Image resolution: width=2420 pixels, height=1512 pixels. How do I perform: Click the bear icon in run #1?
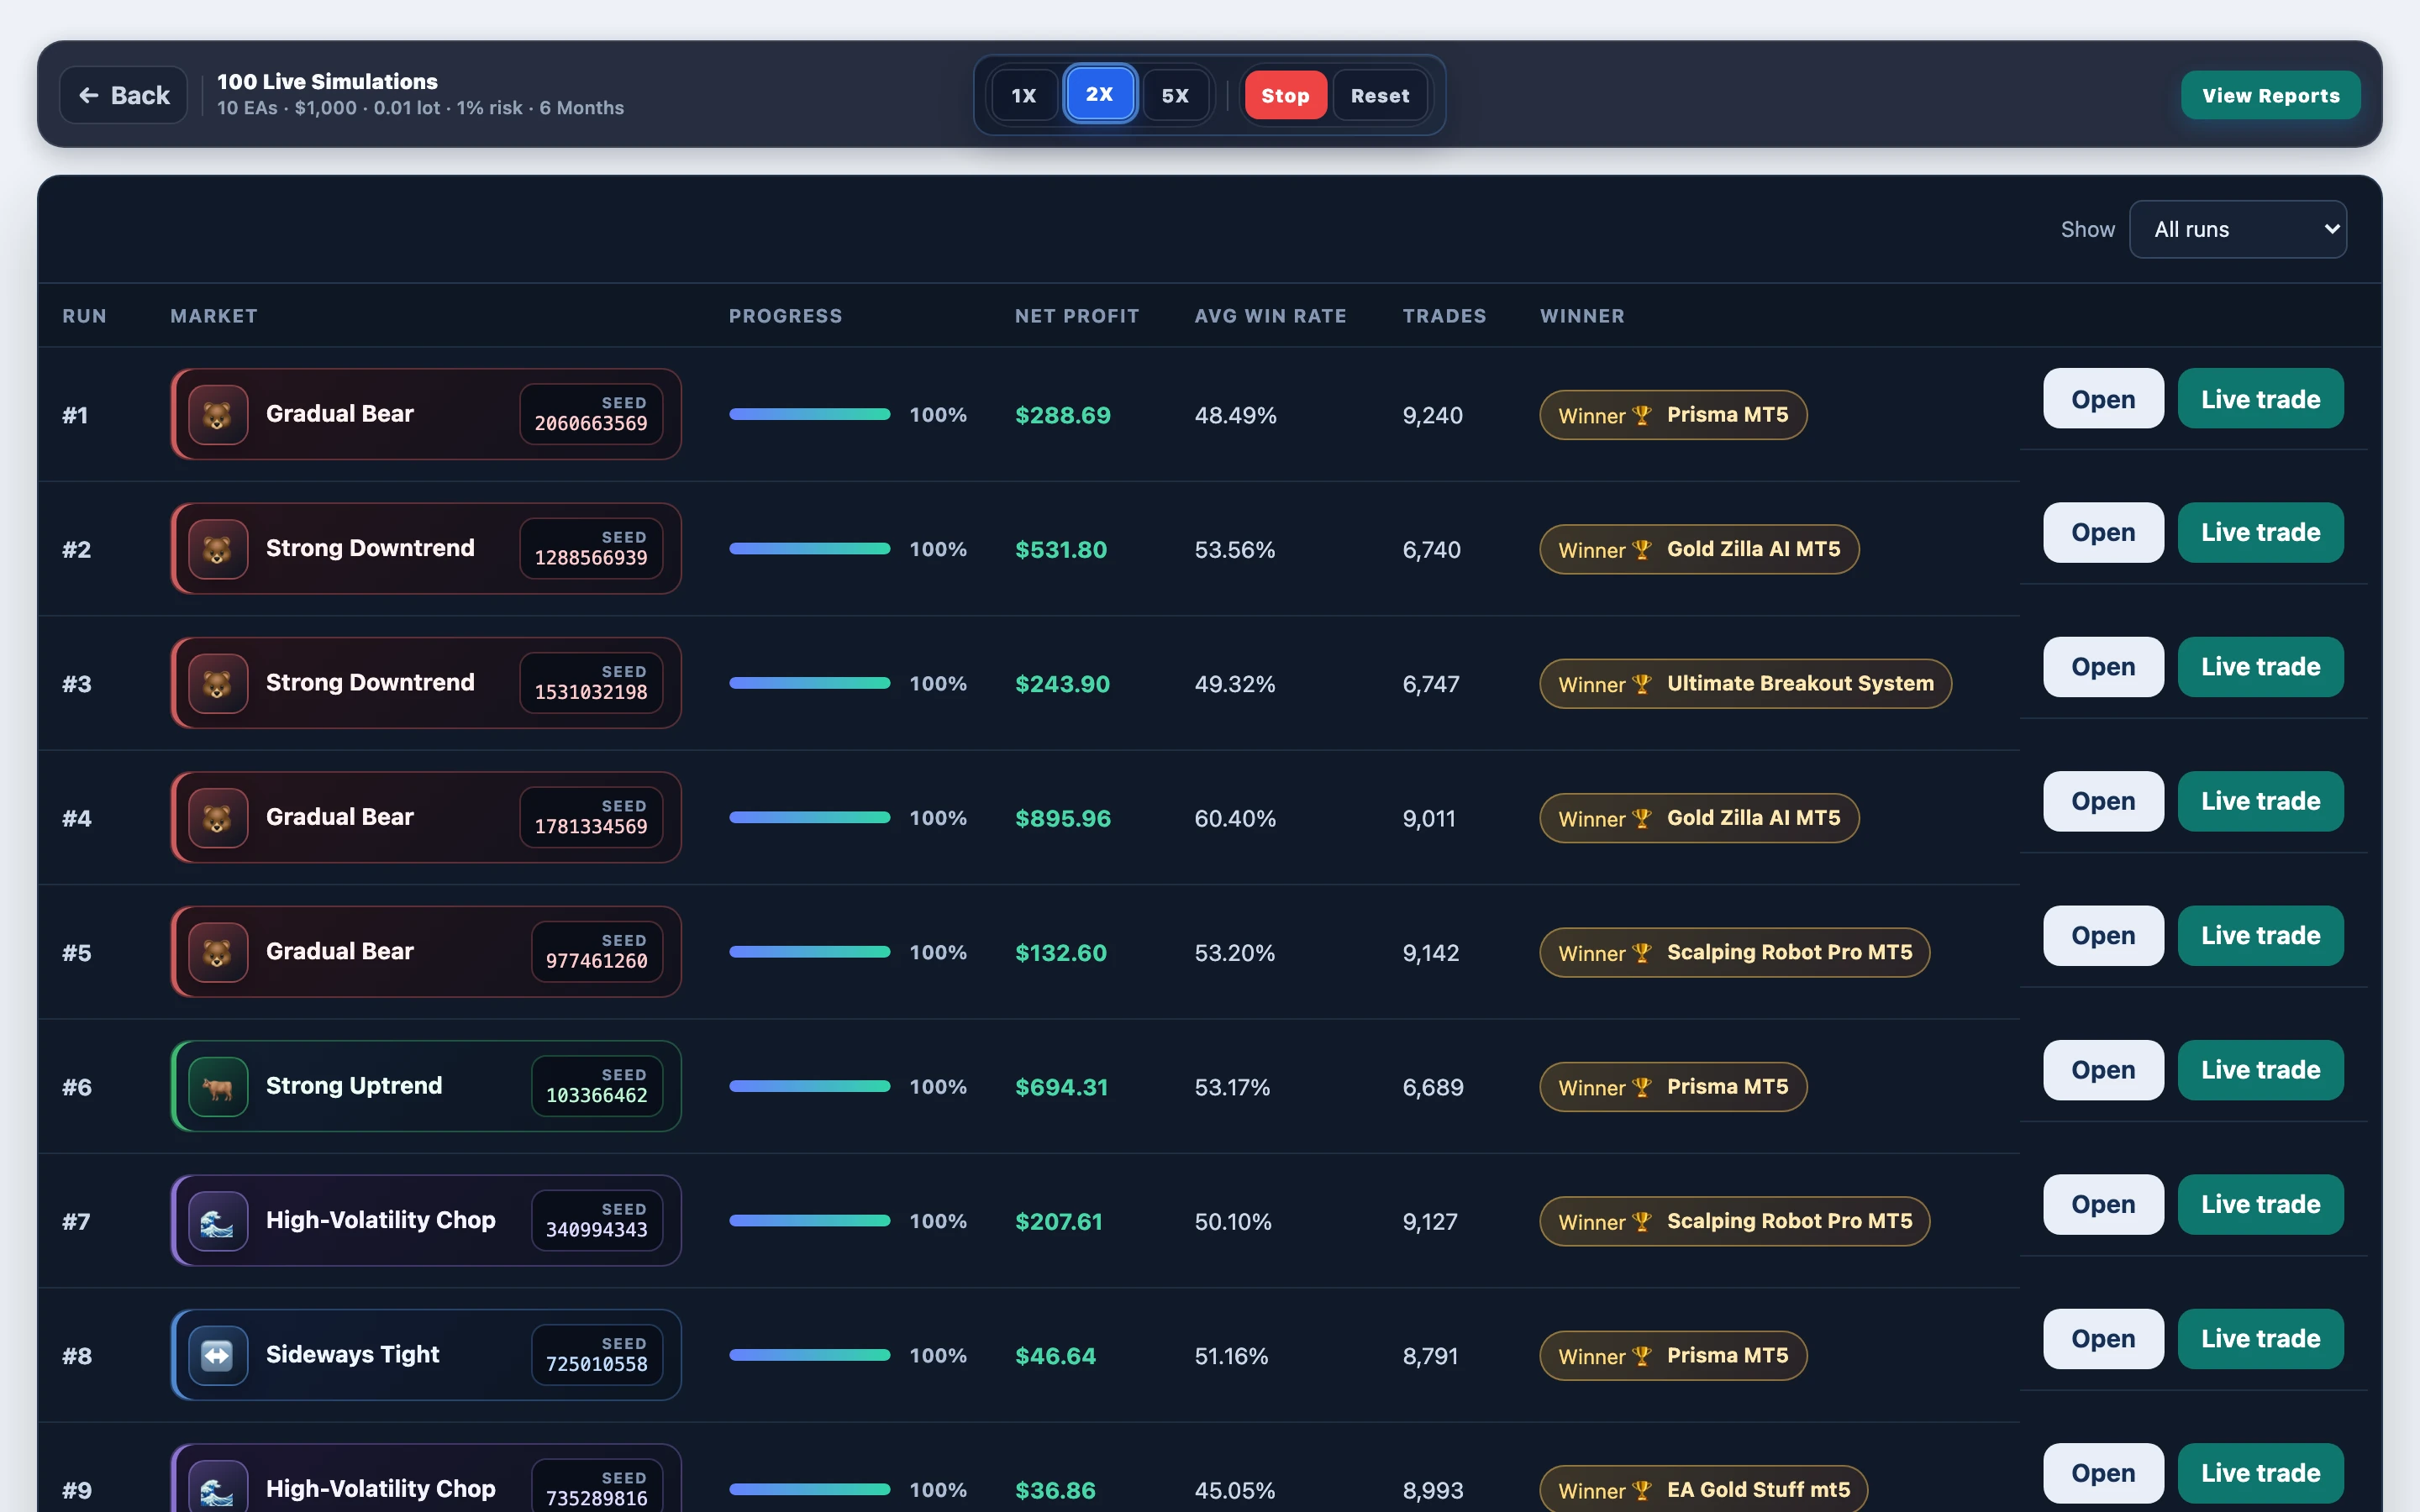point(218,414)
